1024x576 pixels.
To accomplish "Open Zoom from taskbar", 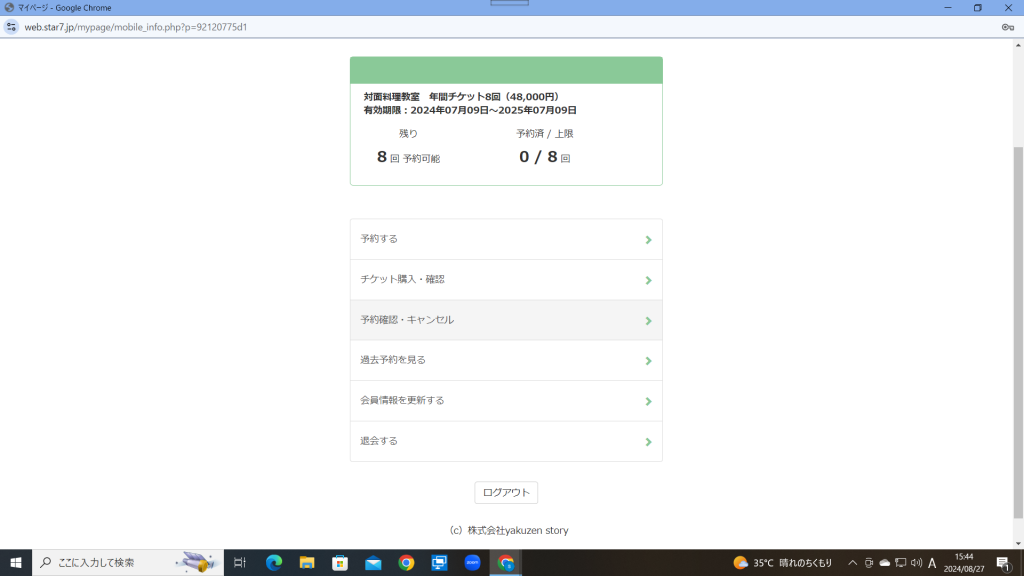I will pos(472,562).
